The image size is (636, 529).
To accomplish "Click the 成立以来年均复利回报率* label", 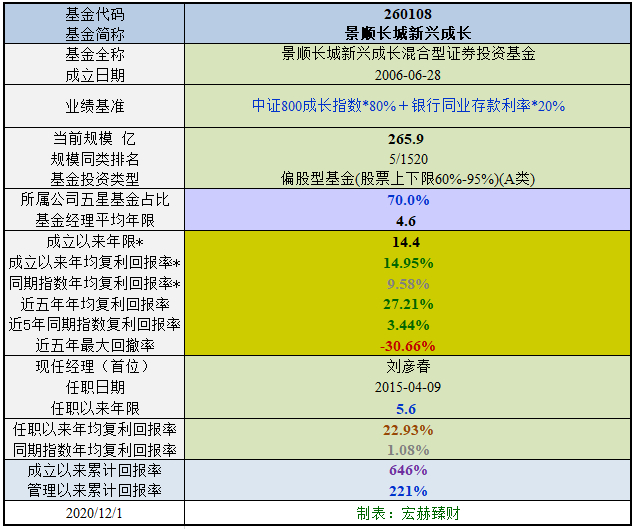I will (x=95, y=262).
